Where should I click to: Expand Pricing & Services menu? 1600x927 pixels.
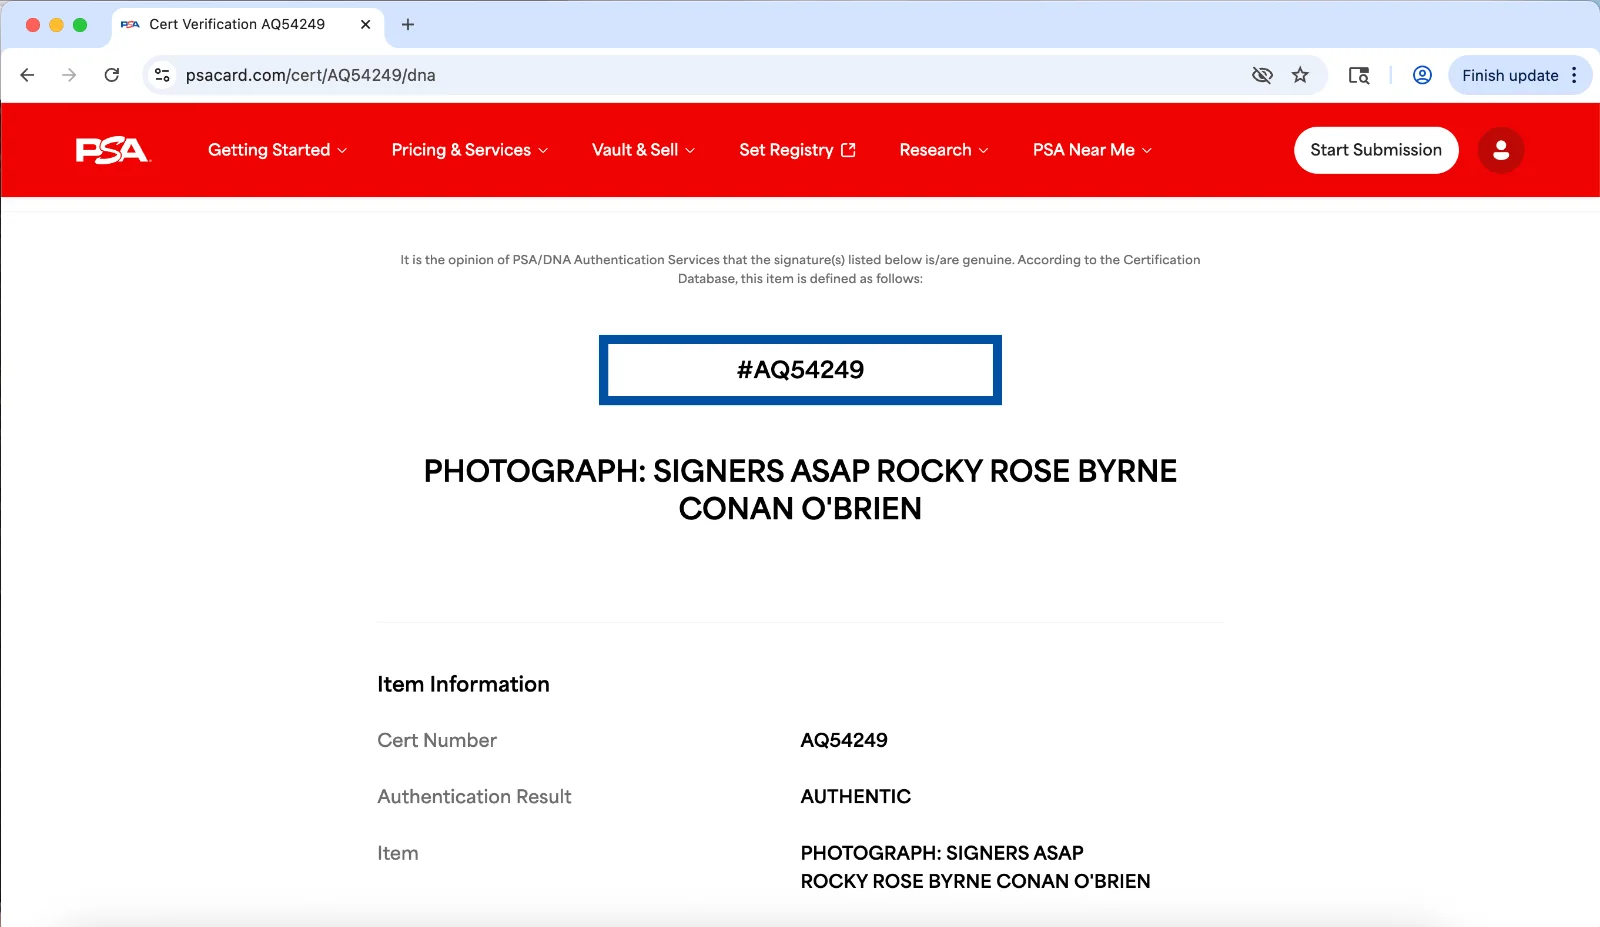(470, 150)
